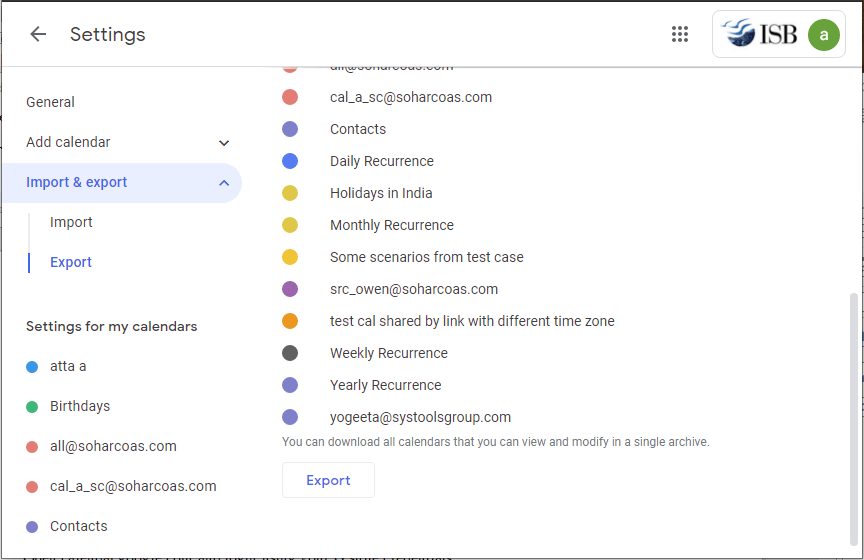Click yellow dot beside Holidays in India

(290, 193)
